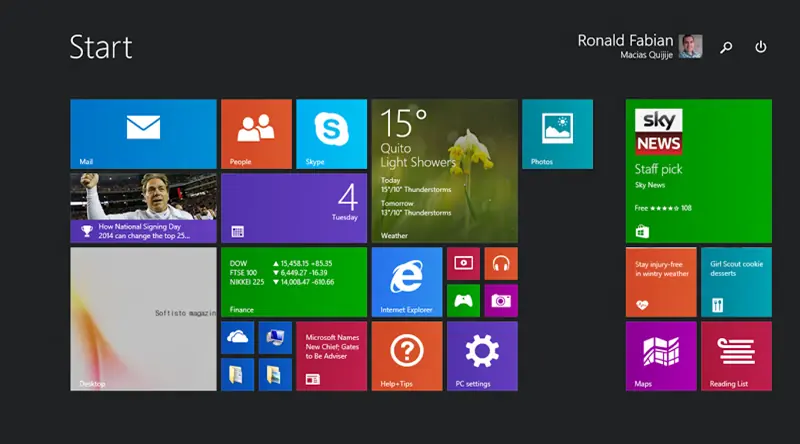The image size is (800, 444).
Task: Open the Video small tile
Action: click(x=463, y=264)
